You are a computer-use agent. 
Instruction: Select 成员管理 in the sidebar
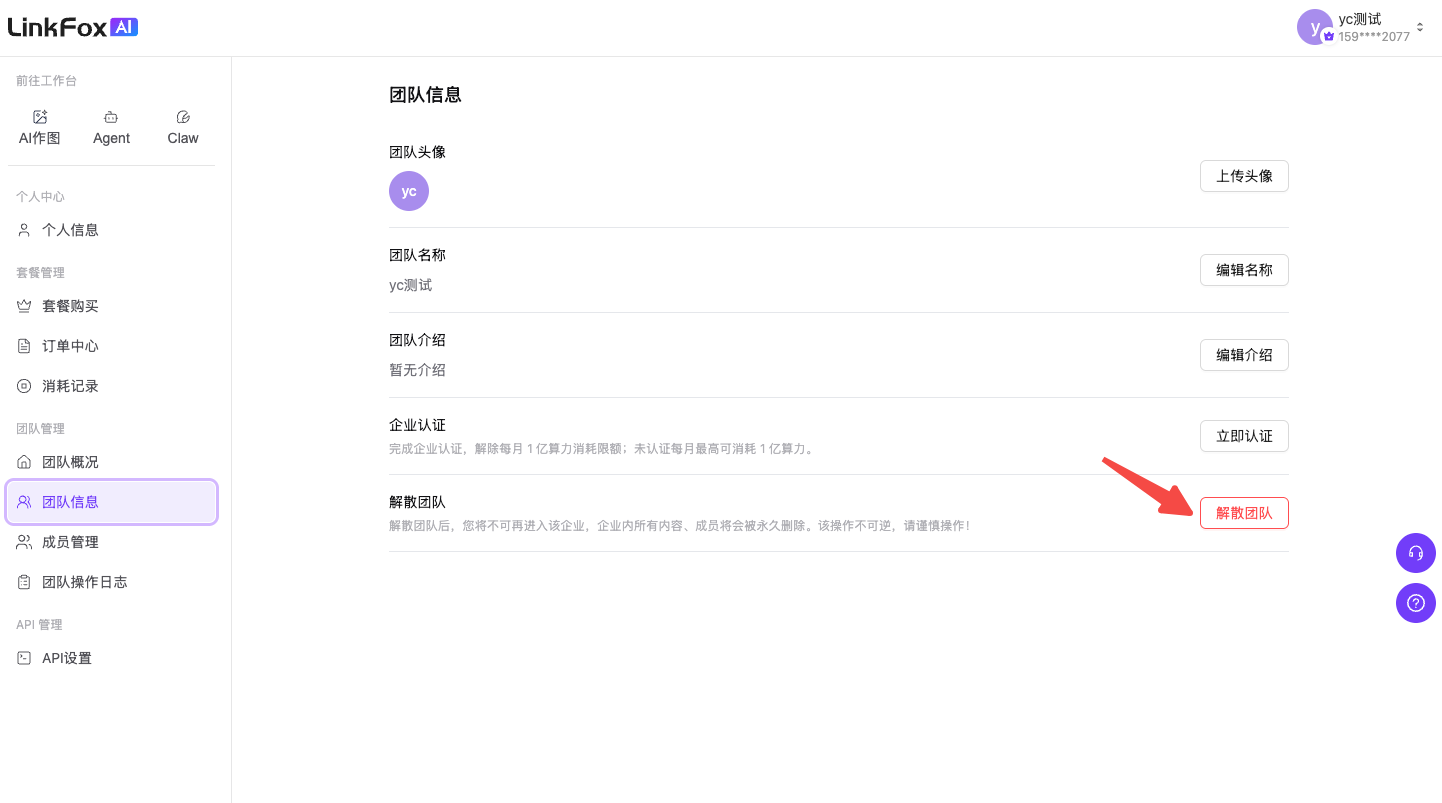(111, 542)
